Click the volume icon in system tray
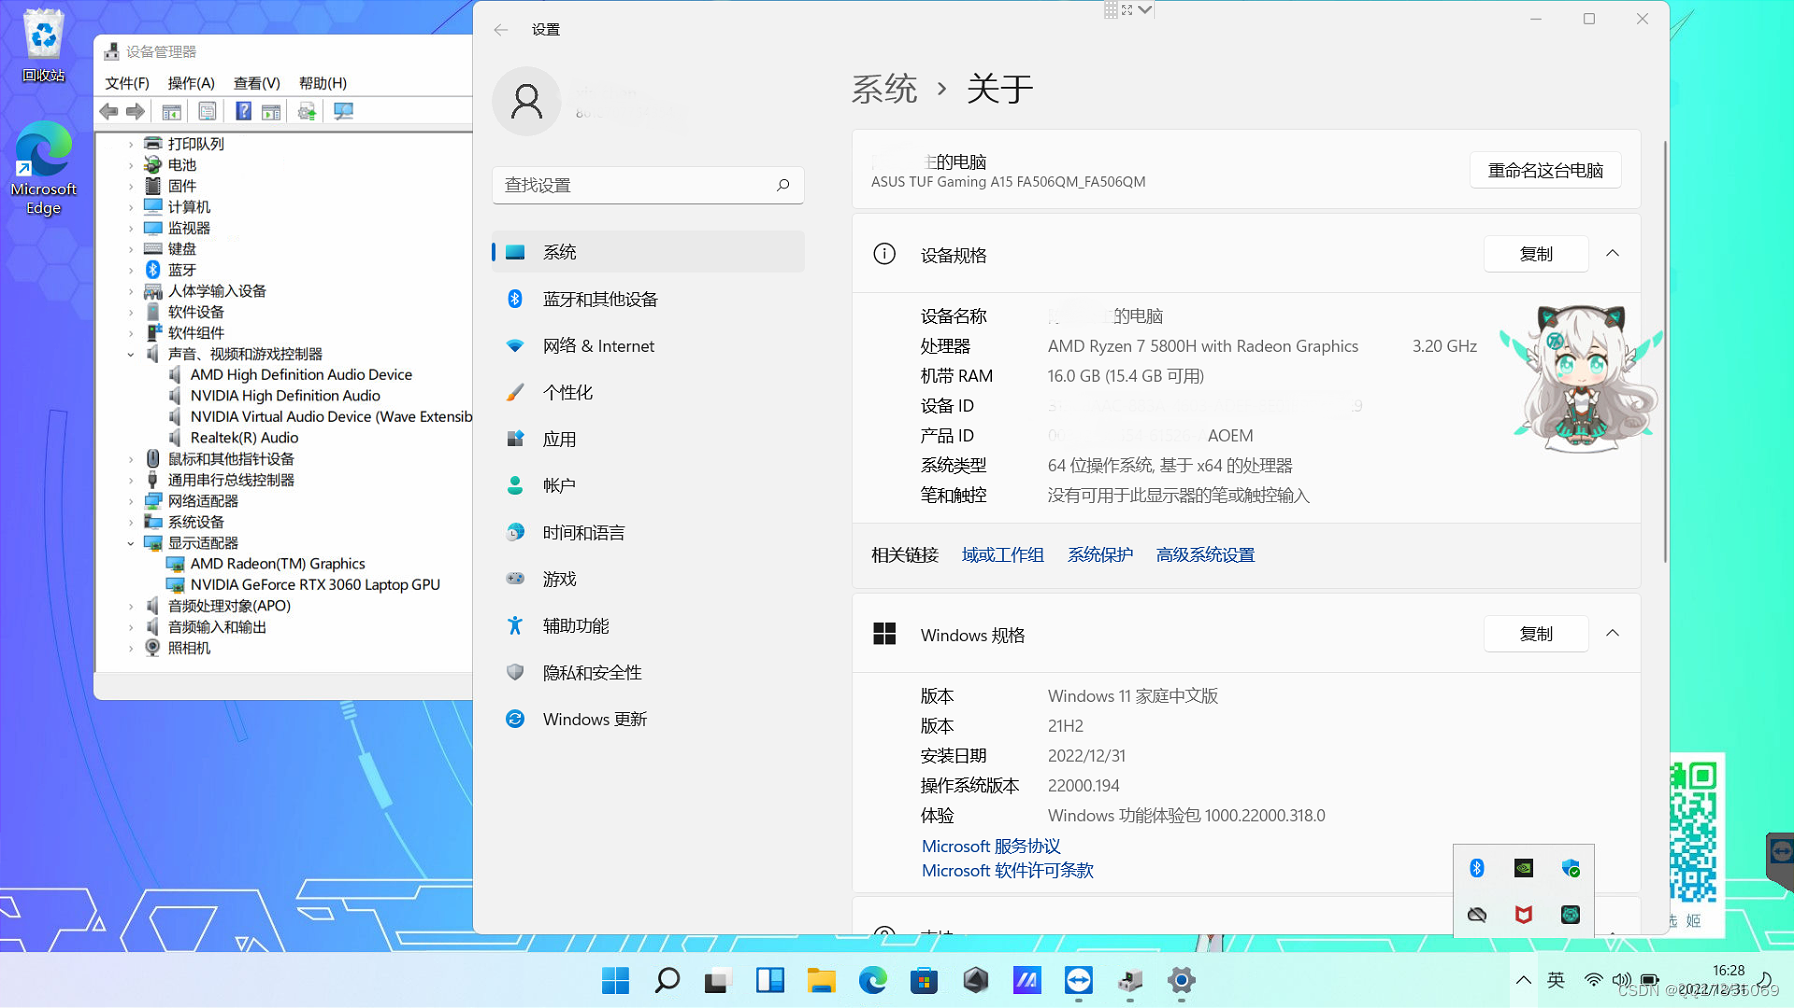Screen dimensions: 1794x1008 [x=1621, y=981]
